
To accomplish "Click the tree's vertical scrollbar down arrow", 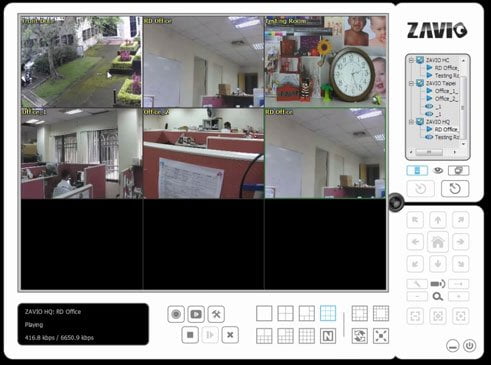I will 463,144.
